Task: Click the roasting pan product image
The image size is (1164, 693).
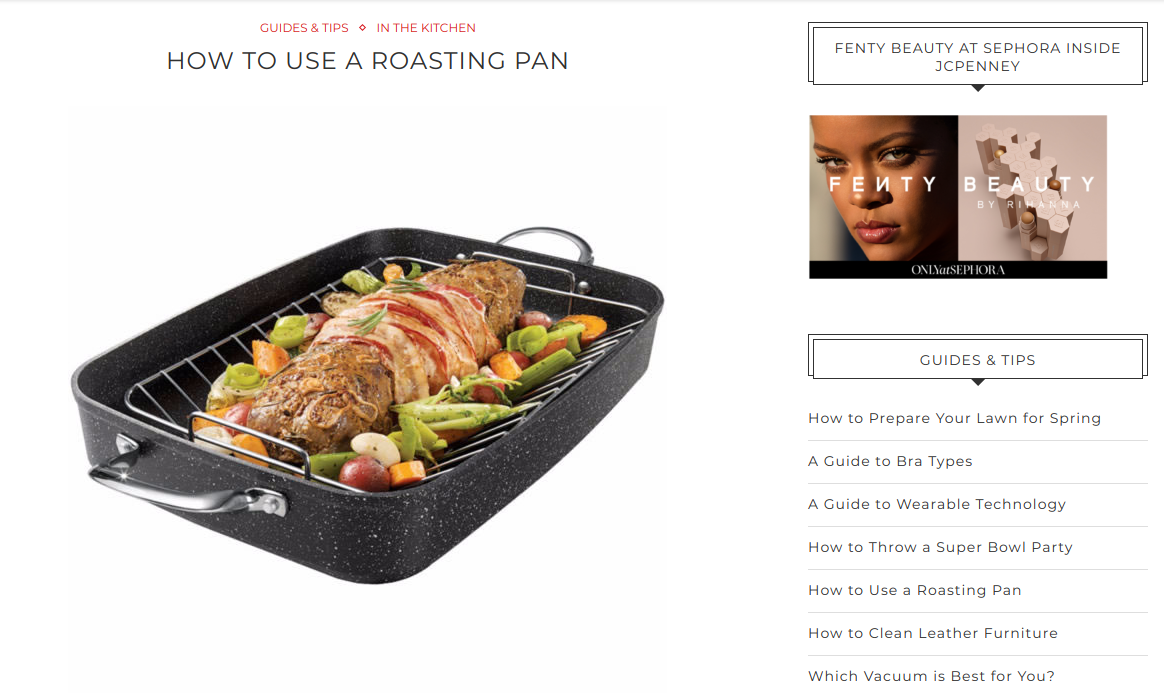Action: 367,401
